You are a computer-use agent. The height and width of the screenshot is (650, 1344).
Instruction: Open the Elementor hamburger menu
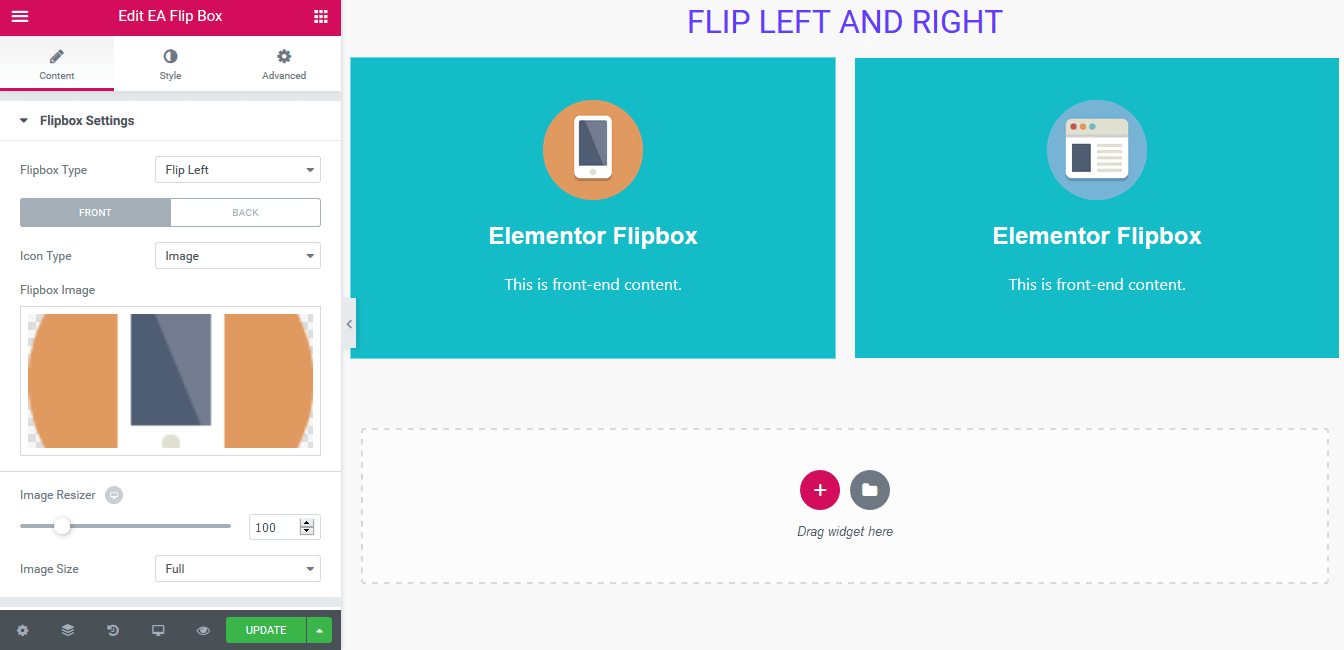[x=19, y=17]
